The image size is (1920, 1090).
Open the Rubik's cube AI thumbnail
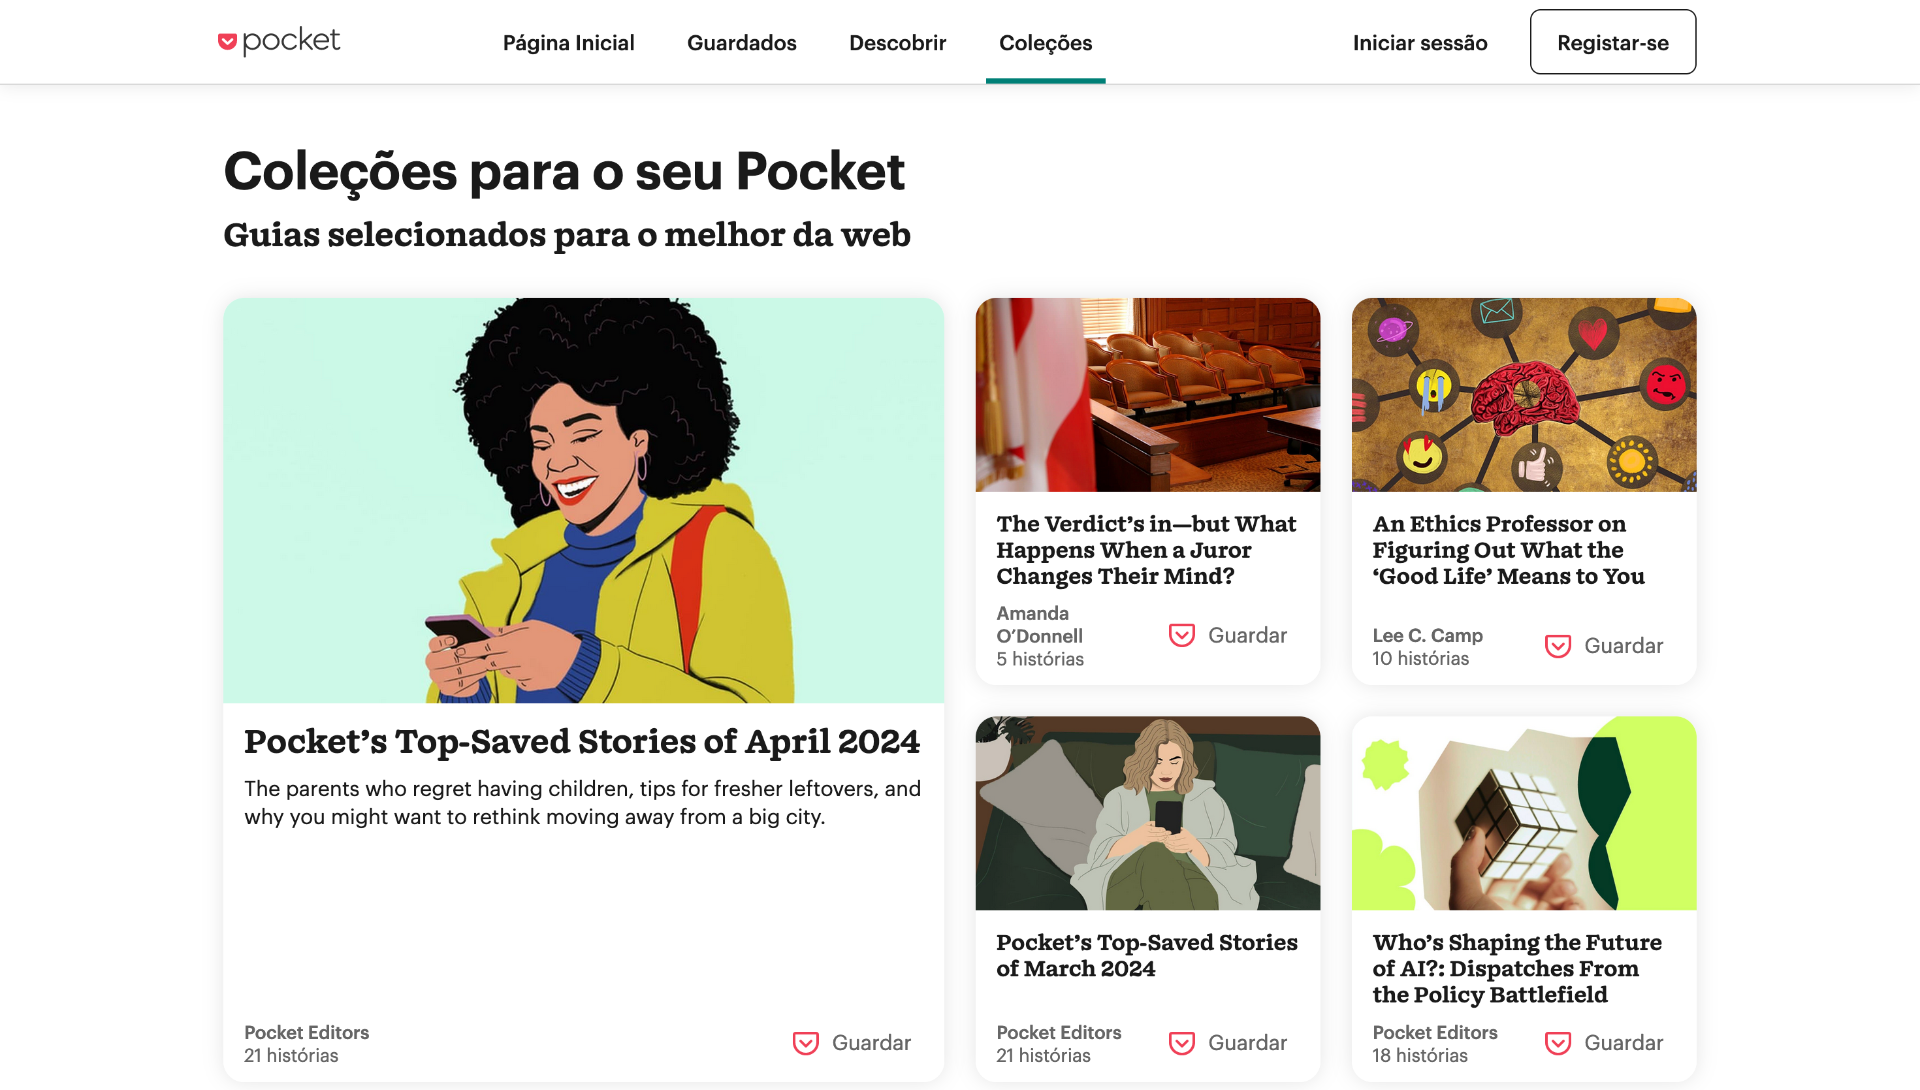pos(1524,813)
